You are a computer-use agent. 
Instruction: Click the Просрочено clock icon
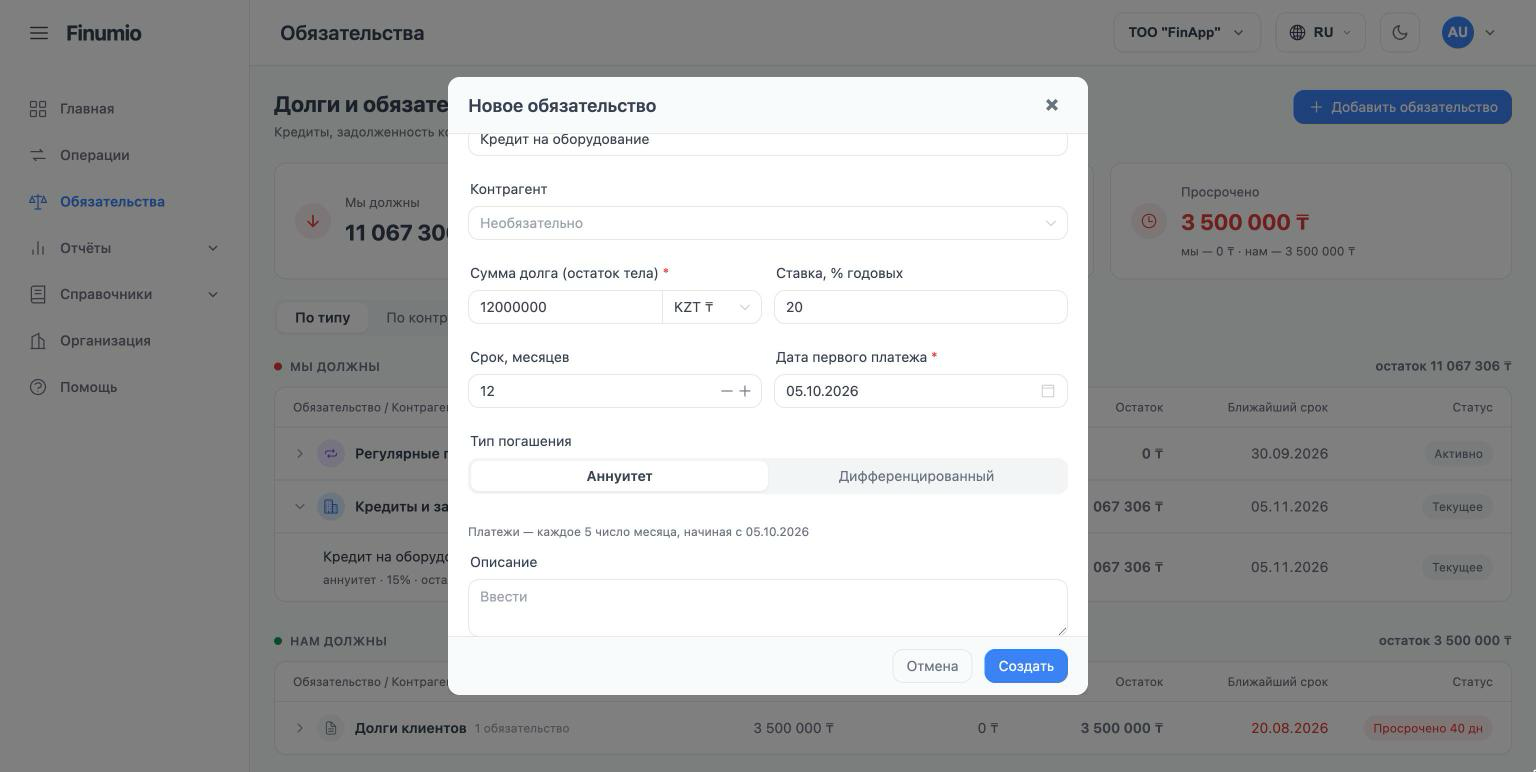click(1148, 221)
